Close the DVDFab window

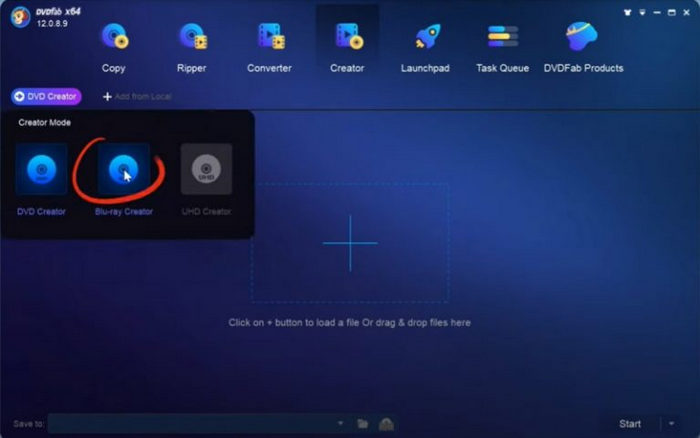pos(687,13)
